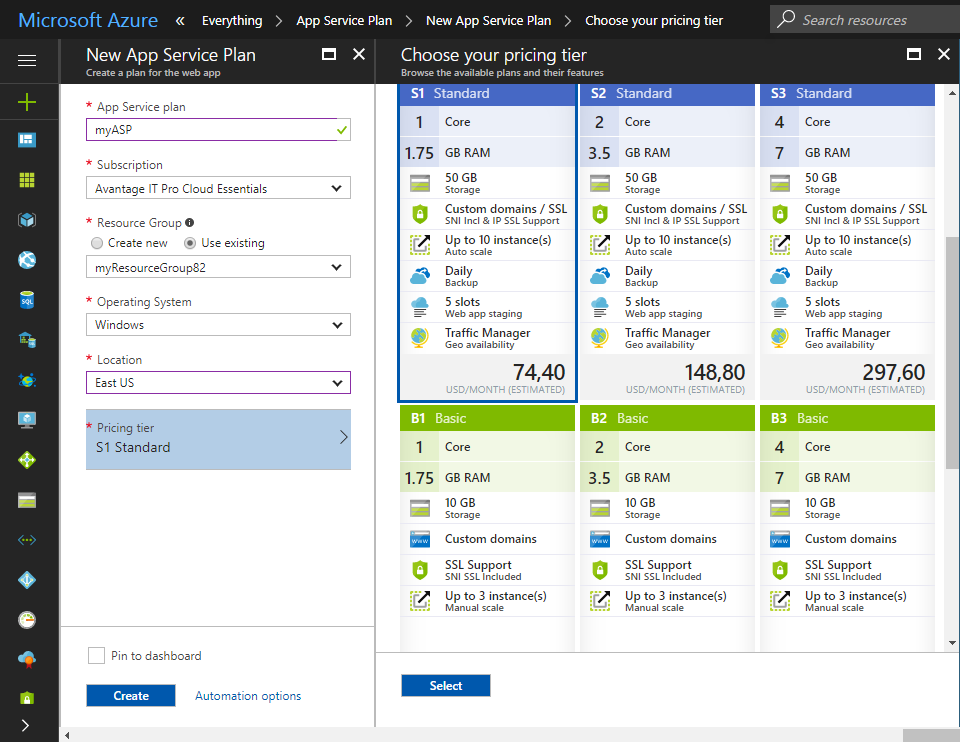Click the Select button

click(446, 686)
